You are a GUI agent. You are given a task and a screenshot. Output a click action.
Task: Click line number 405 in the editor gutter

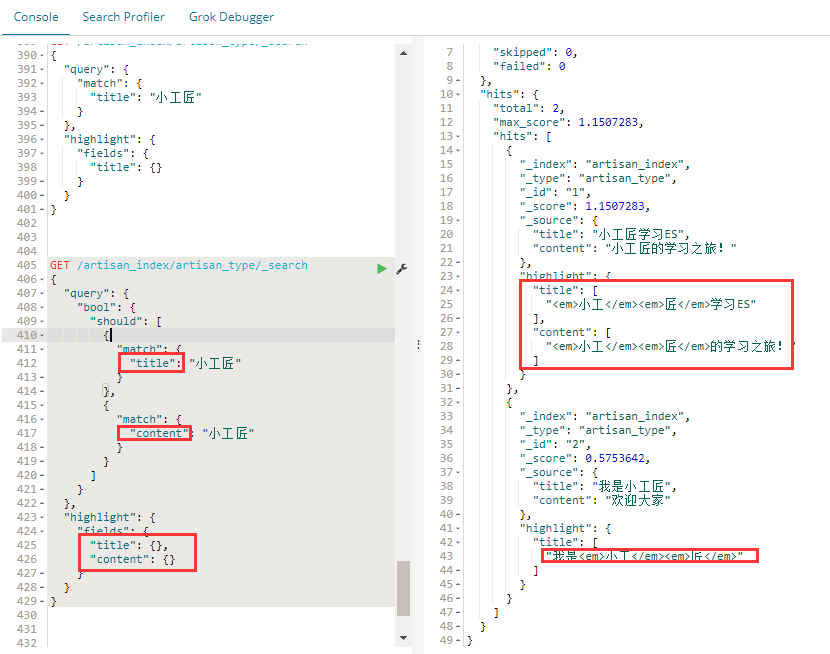point(26,265)
